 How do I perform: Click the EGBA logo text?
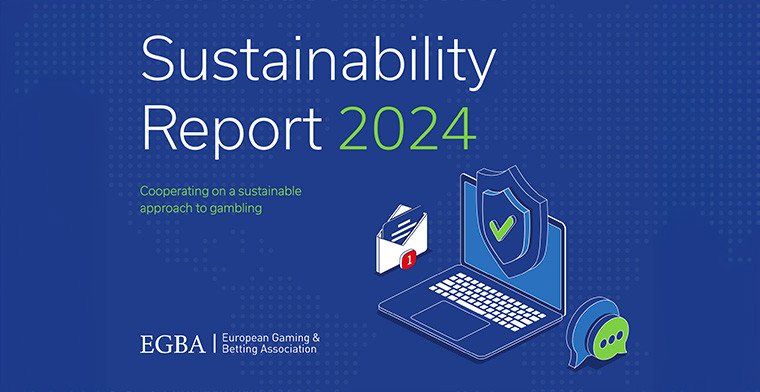point(173,344)
